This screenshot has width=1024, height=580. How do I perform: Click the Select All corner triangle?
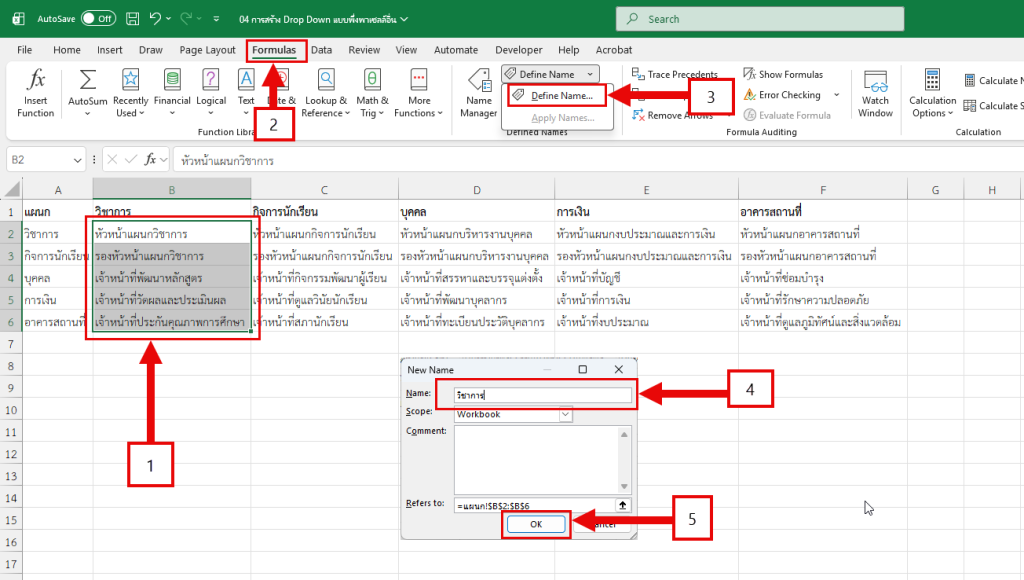pos(12,189)
